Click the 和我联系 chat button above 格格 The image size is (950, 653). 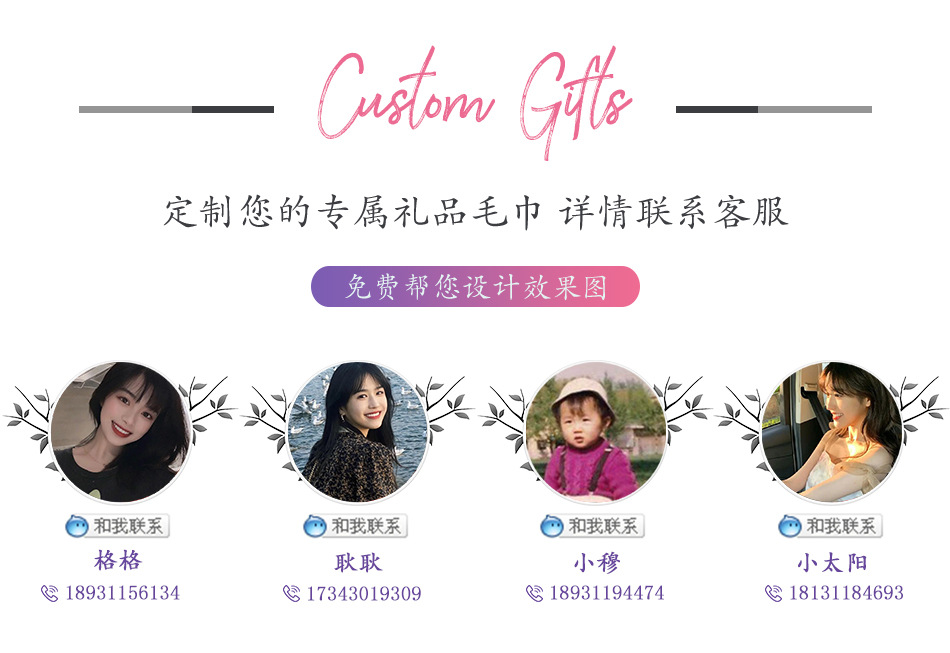[117, 526]
